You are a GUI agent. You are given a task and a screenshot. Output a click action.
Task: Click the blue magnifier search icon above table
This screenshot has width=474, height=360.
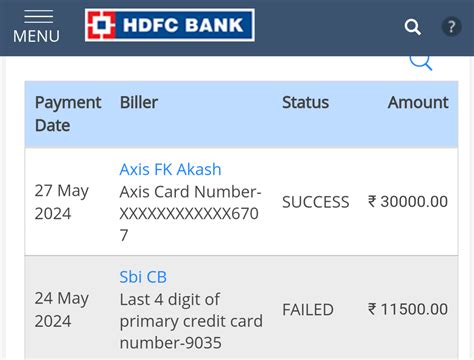pyautogui.click(x=421, y=62)
